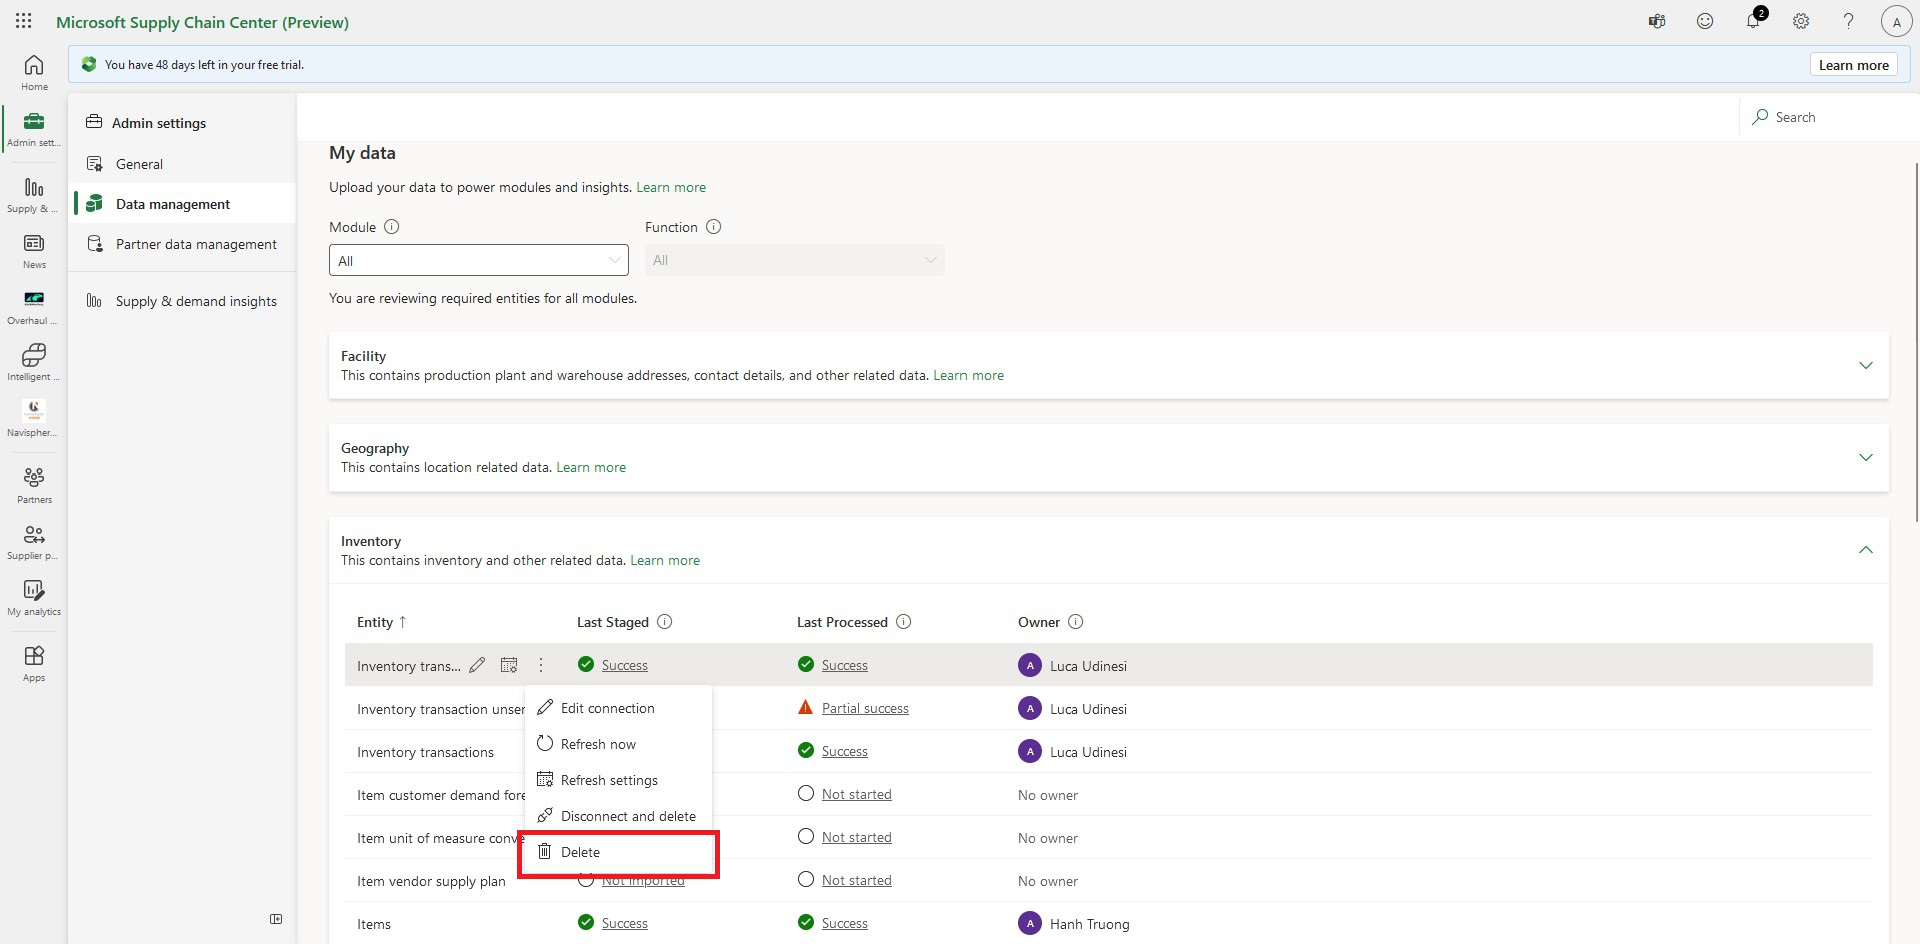
Task: Select Disconnect and delete menu item
Action: tap(618, 816)
